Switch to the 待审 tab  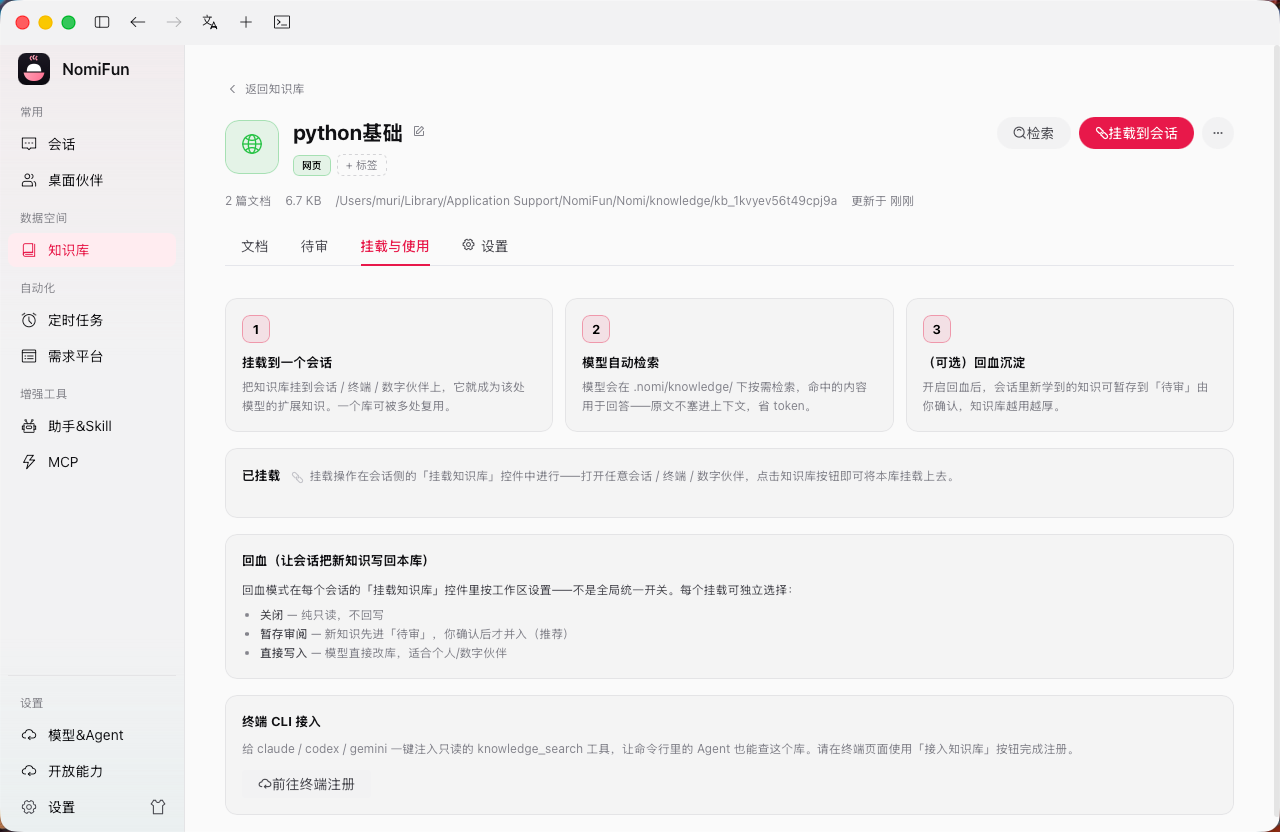(315, 246)
